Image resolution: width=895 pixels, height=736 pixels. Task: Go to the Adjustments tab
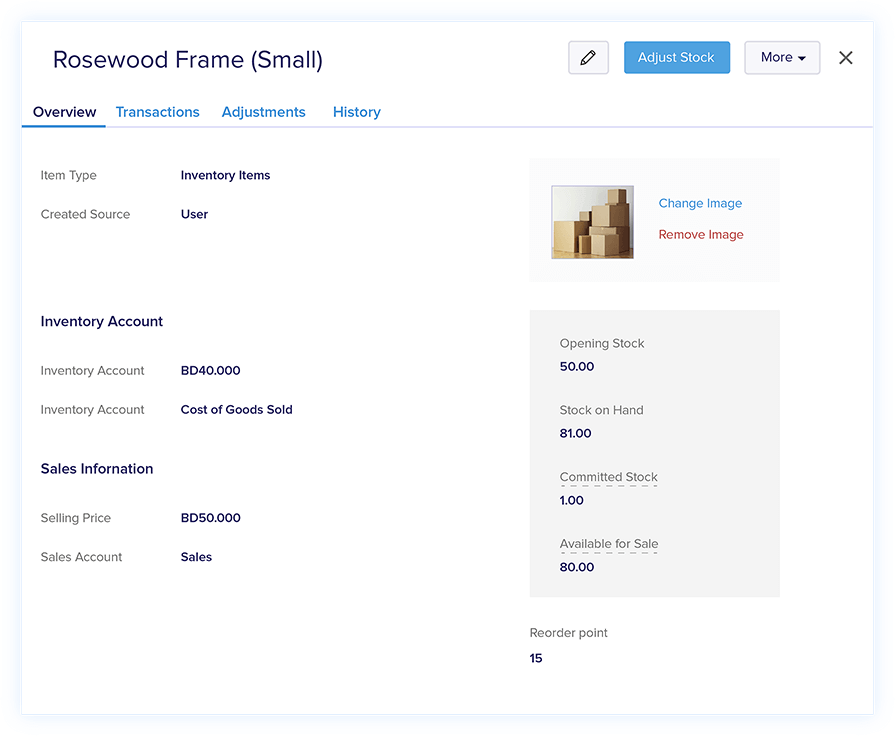tap(264, 112)
